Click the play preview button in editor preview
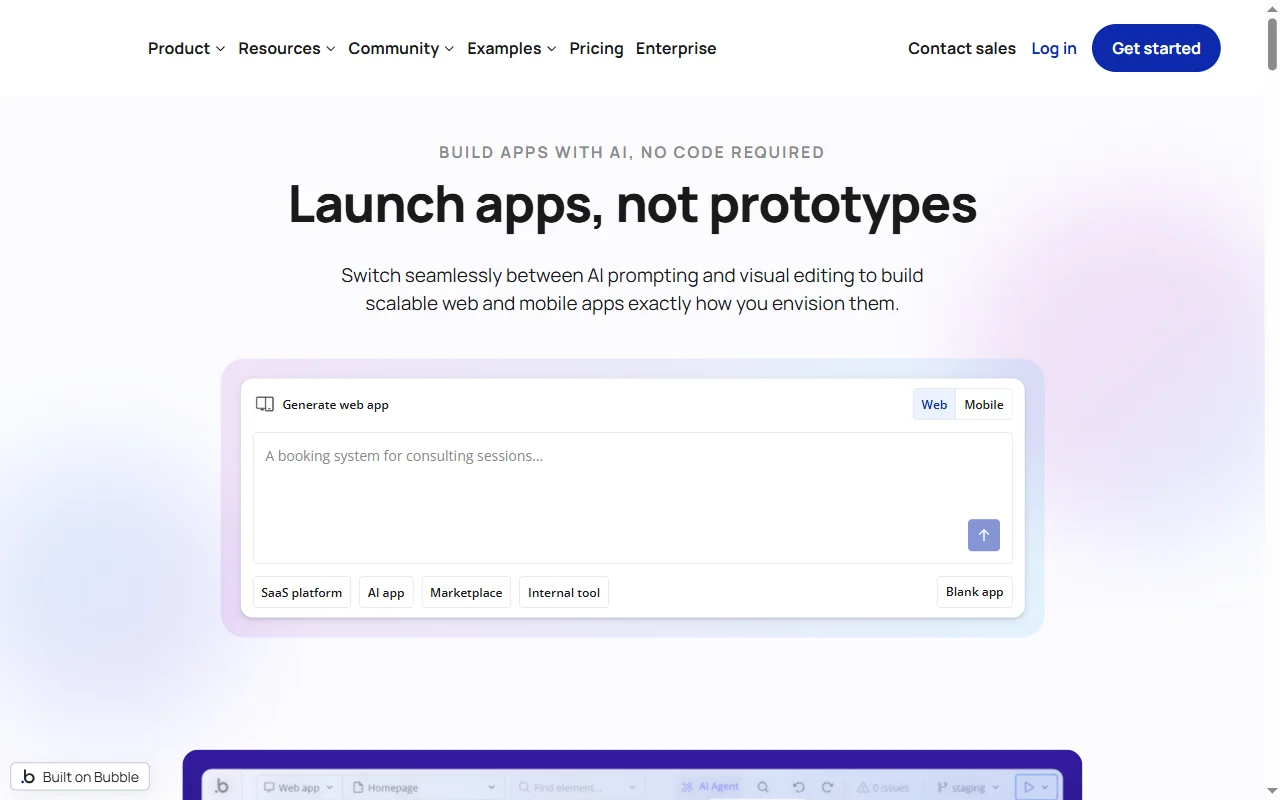Screen dimensions: 1280x800 (x=1036, y=787)
